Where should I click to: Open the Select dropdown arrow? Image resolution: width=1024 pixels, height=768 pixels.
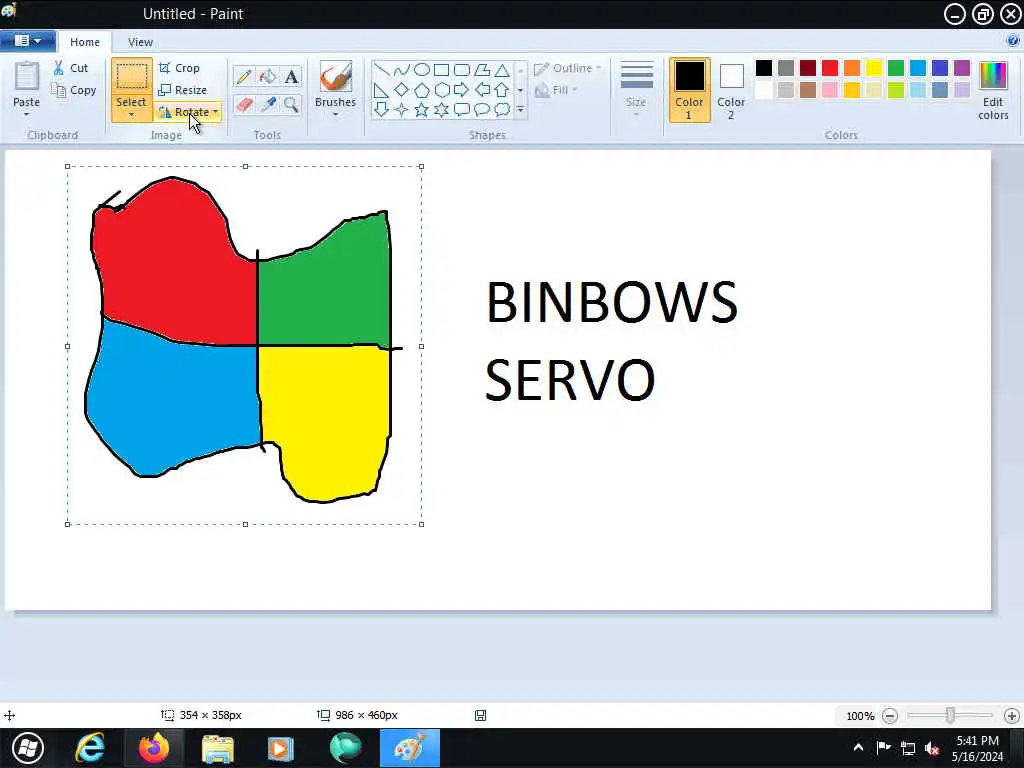pos(131,116)
